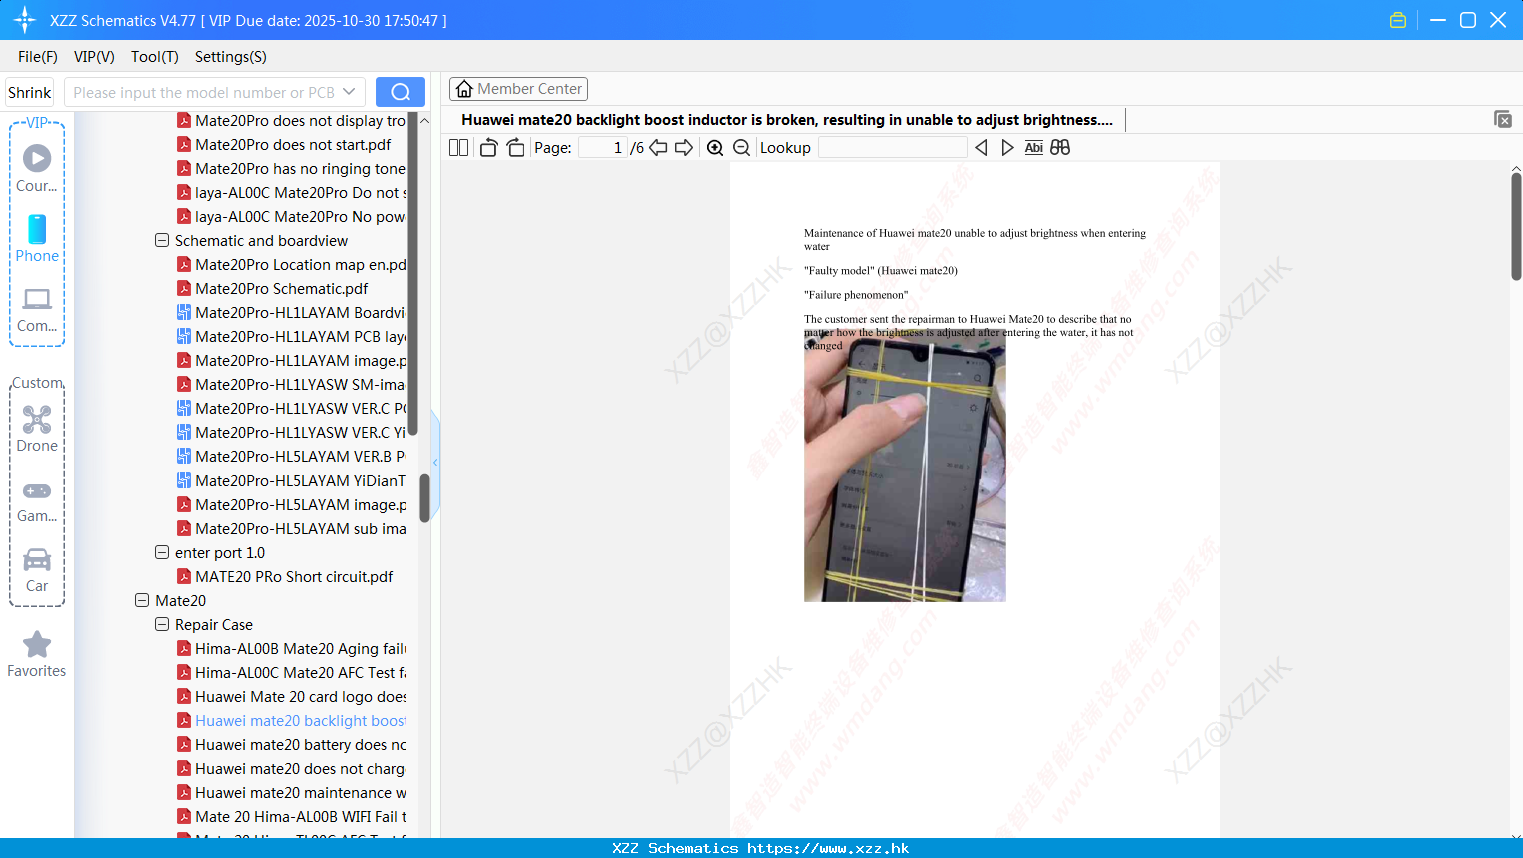Collapse the enter port 1.0 folder

click(x=162, y=552)
